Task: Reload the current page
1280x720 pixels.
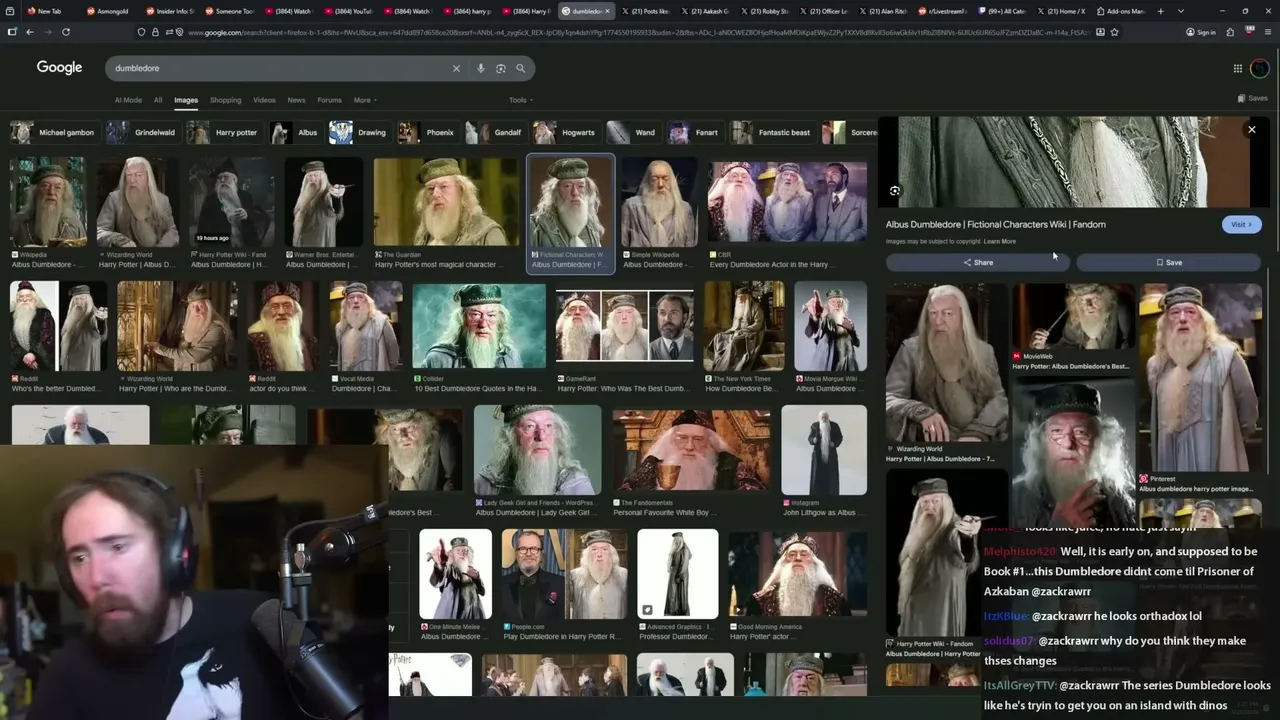Action: click(66, 32)
